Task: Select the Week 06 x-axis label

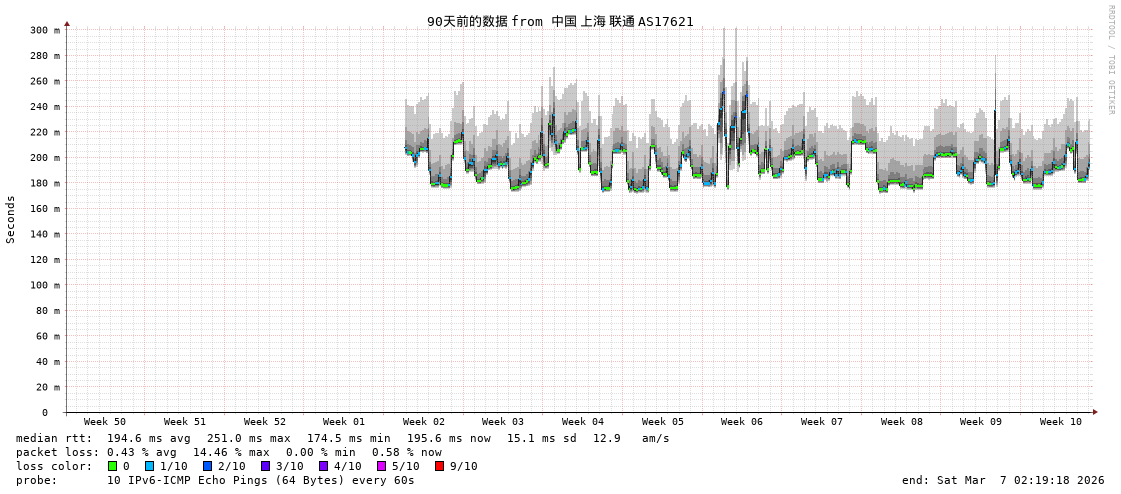Action: coord(742,422)
